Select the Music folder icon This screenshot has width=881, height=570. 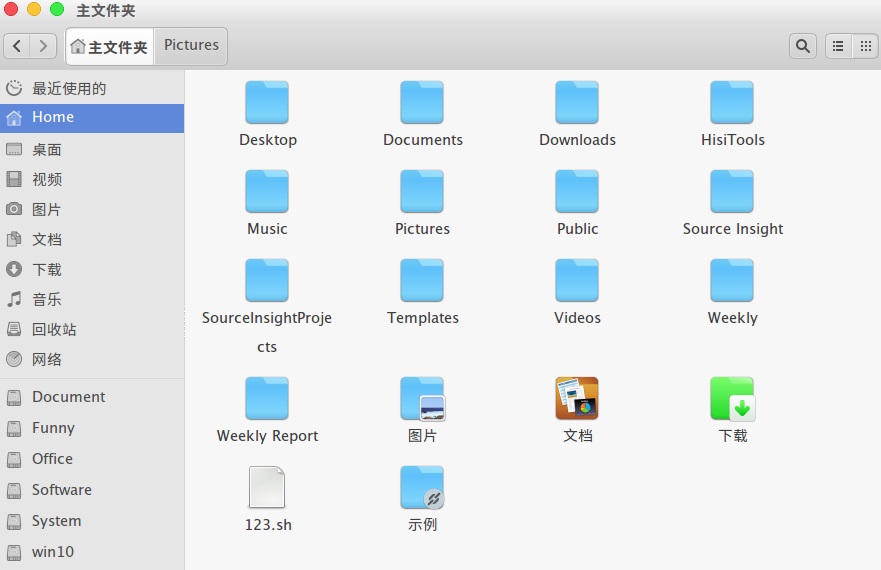[x=267, y=191]
